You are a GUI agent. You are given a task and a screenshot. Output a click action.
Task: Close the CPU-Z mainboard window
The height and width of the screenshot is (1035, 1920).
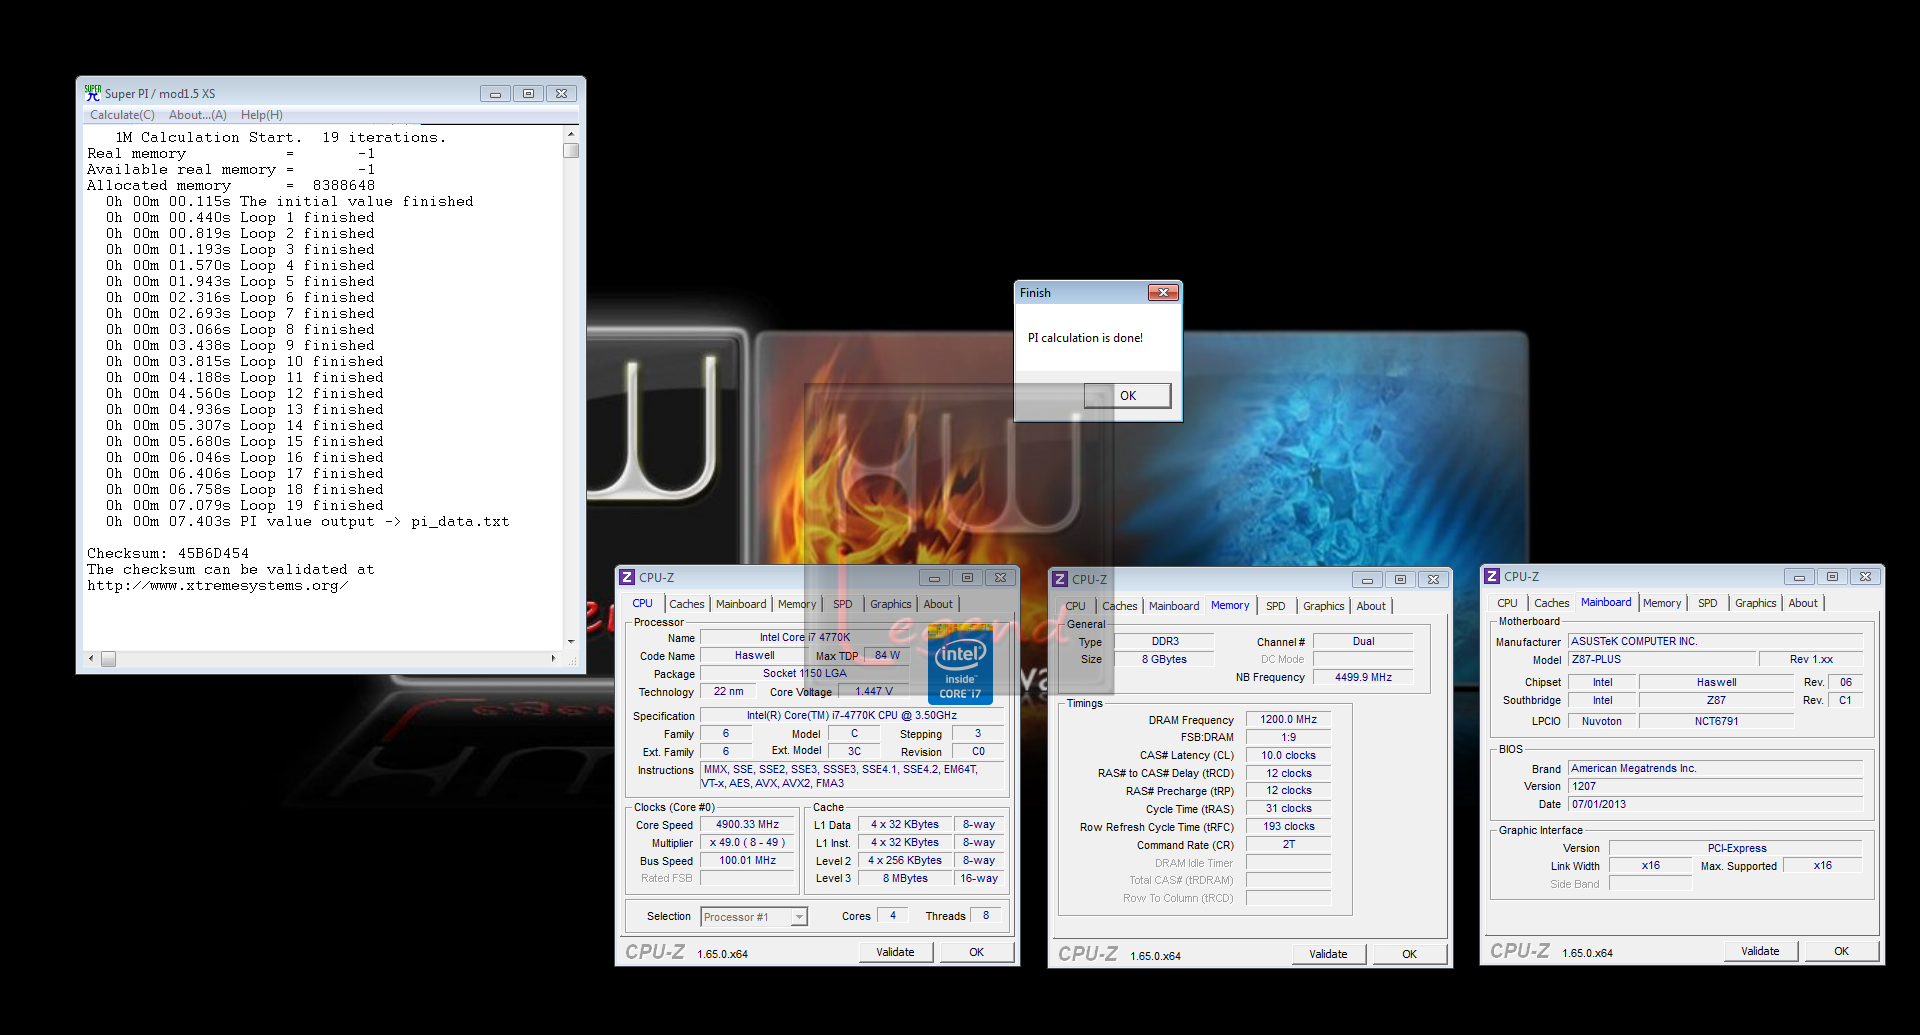[1865, 577]
